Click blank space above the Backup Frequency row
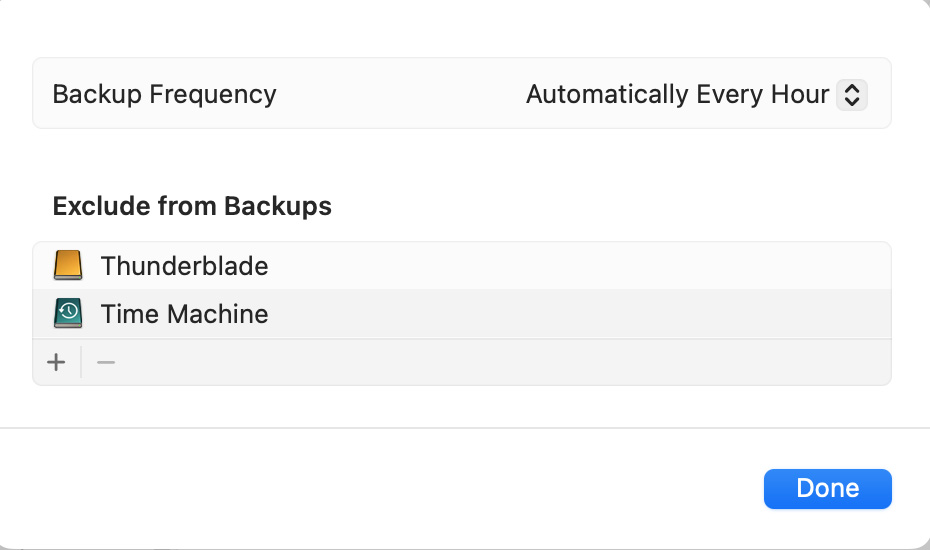 click(460, 28)
